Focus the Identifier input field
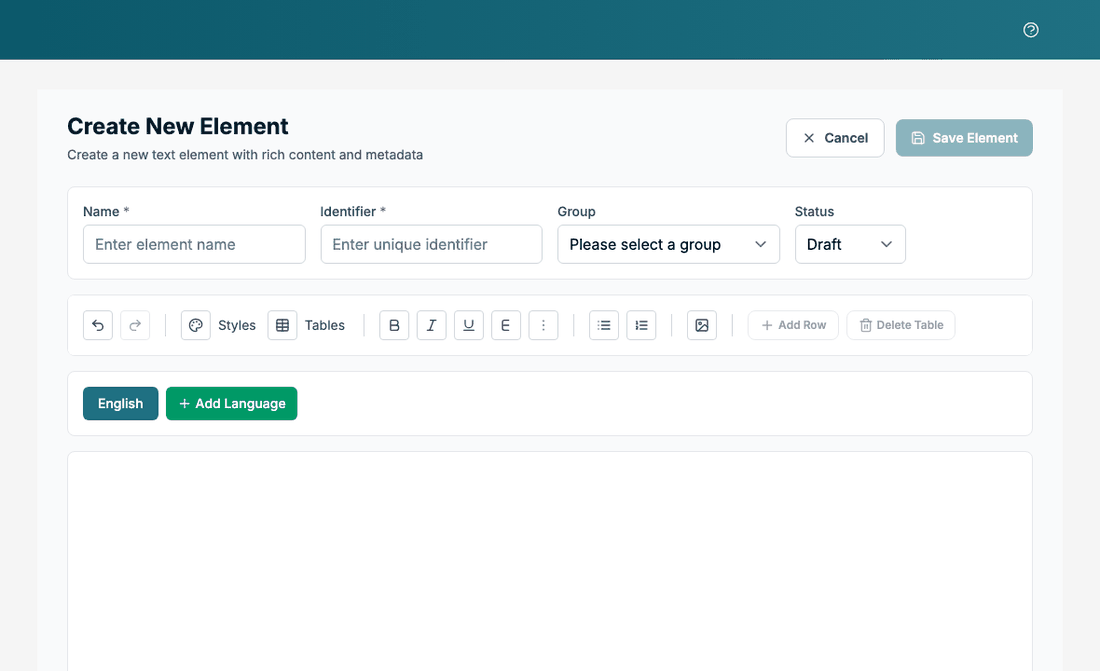The image size is (1100, 671). coord(431,244)
